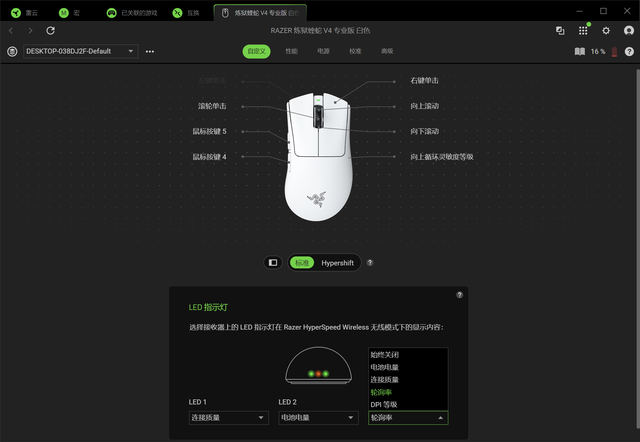The height and width of the screenshot is (442, 640).
Task: Click the LED panel help question mark
Action: (x=460, y=295)
